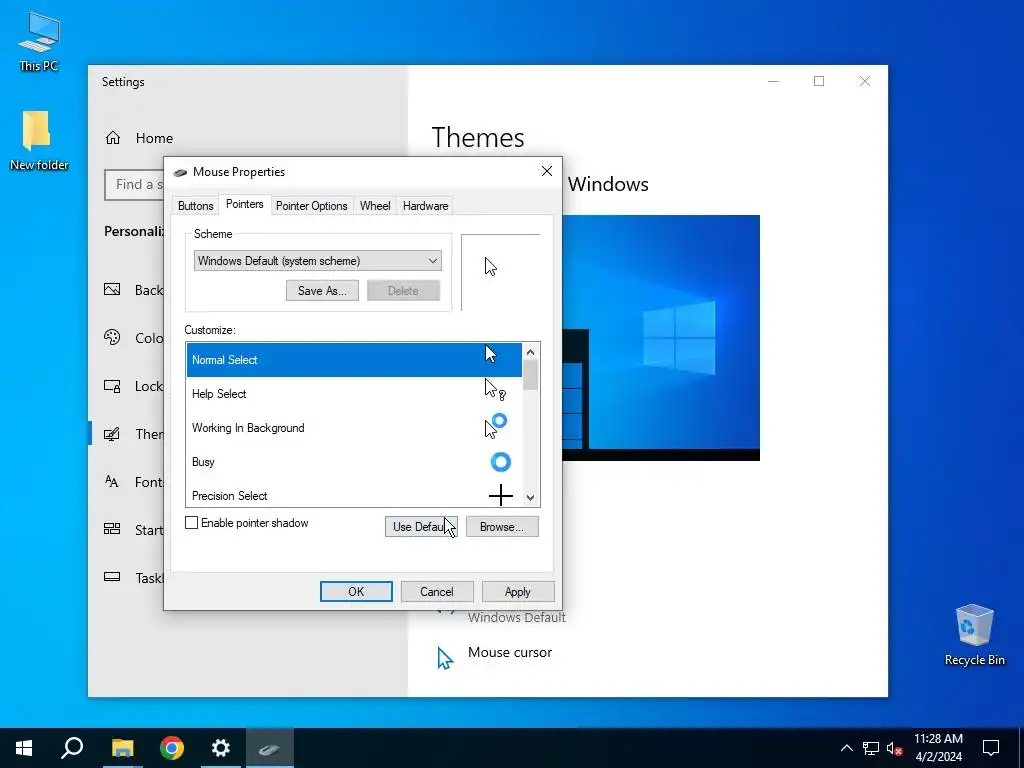Image resolution: width=1024 pixels, height=768 pixels.
Task: Select the Busy pointer row
Action: pos(354,462)
